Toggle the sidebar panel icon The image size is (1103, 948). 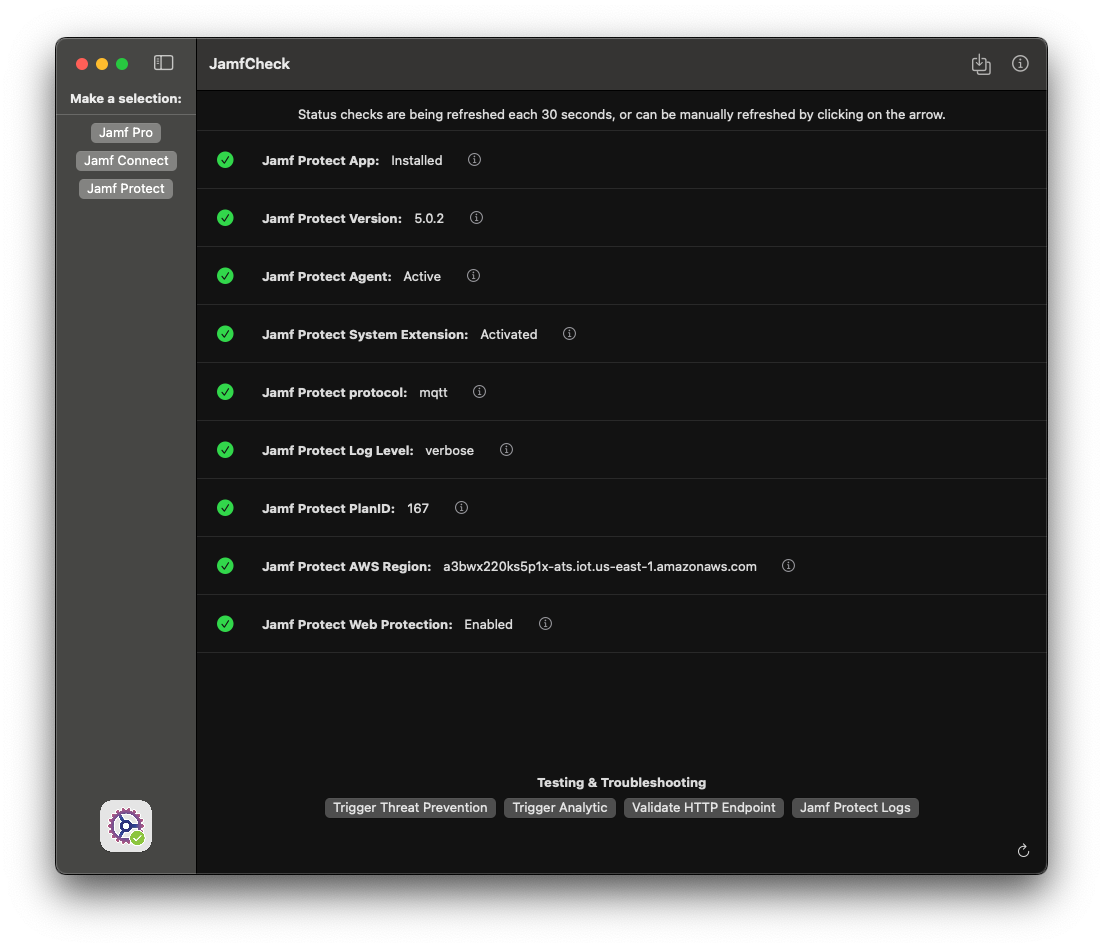click(163, 63)
